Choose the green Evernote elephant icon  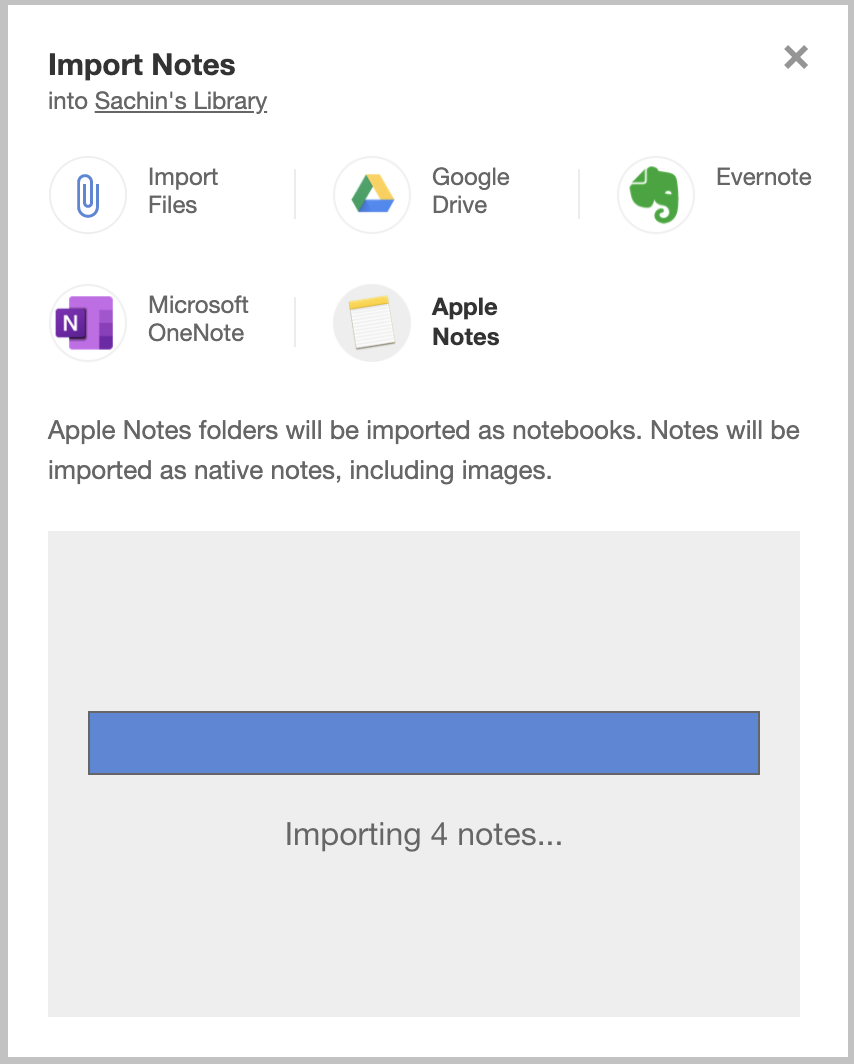pyautogui.click(x=655, y=195)
